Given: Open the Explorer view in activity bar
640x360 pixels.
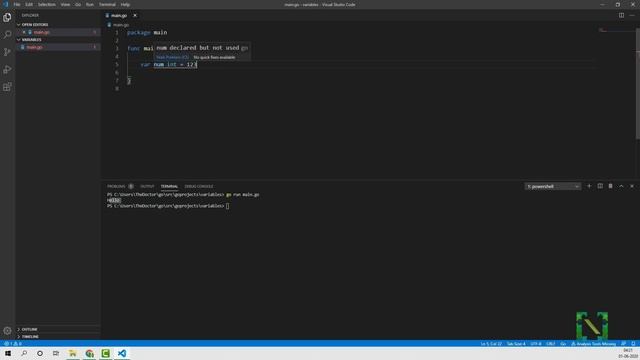Looking at the screenshot, I should (7, 18).
